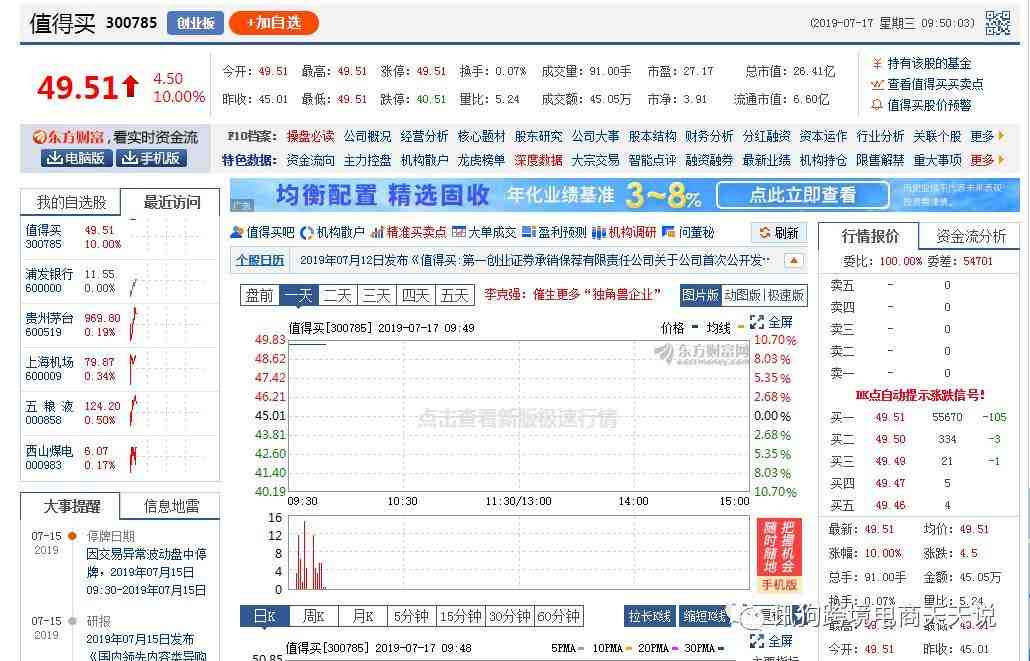Select 30分钟 chart tab
The width and height of the screenshot is (1030, 661).
coord(510,616)
